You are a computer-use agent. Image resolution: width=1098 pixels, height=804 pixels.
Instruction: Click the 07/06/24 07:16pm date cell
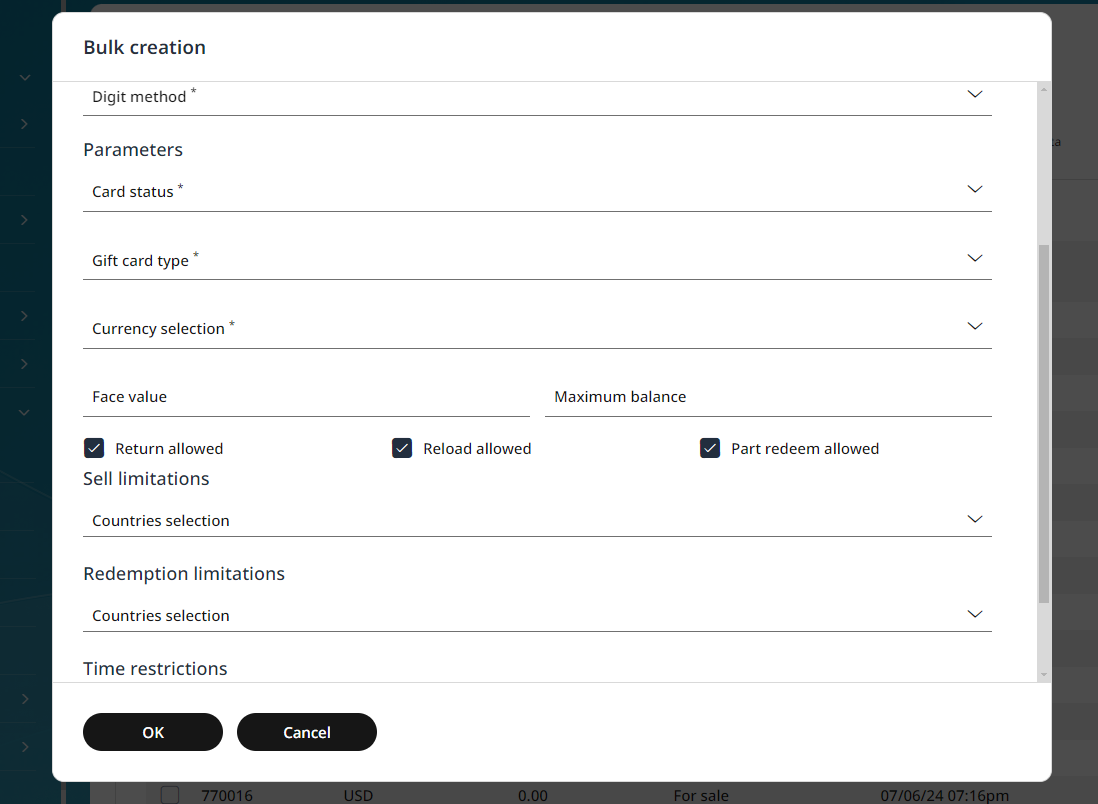pos(945,796)
